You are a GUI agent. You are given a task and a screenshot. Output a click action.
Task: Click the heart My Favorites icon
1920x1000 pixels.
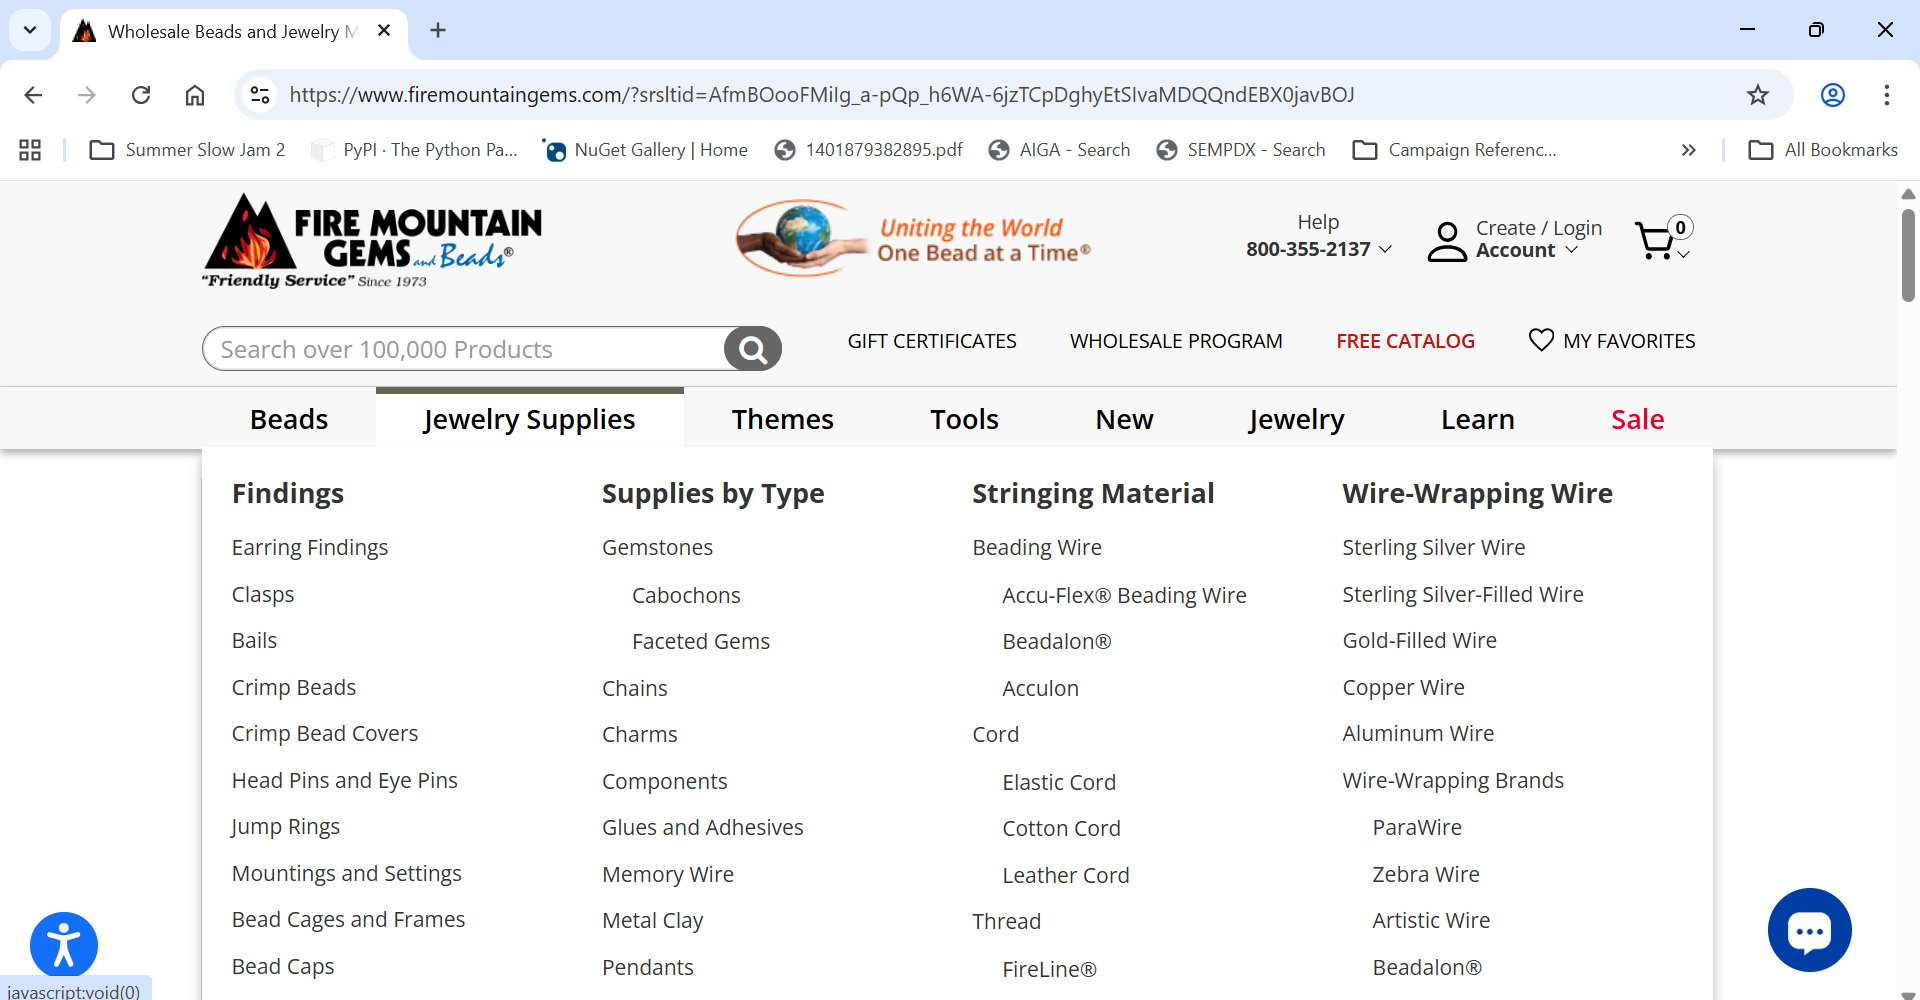1541,341
